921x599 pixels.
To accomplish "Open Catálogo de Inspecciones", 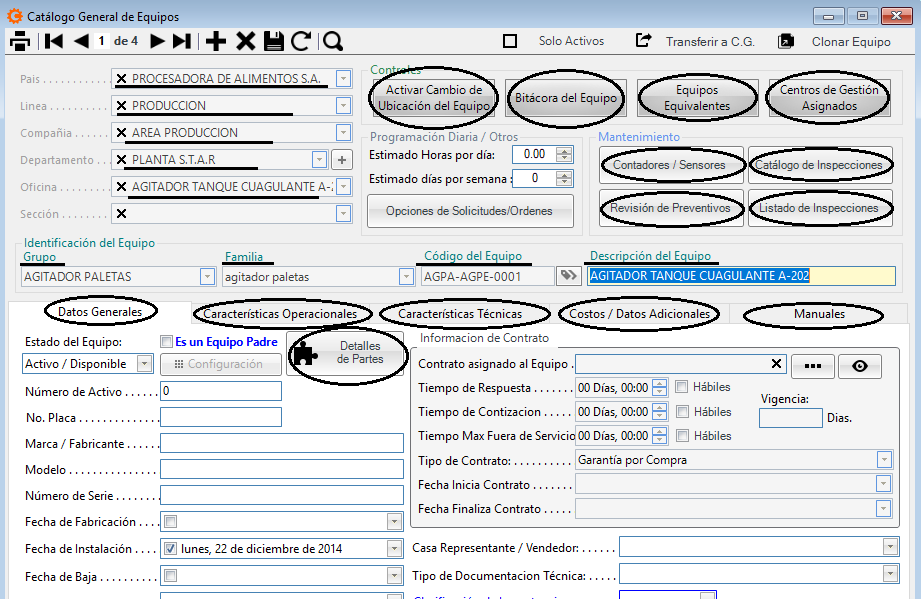I will (819, 165).
